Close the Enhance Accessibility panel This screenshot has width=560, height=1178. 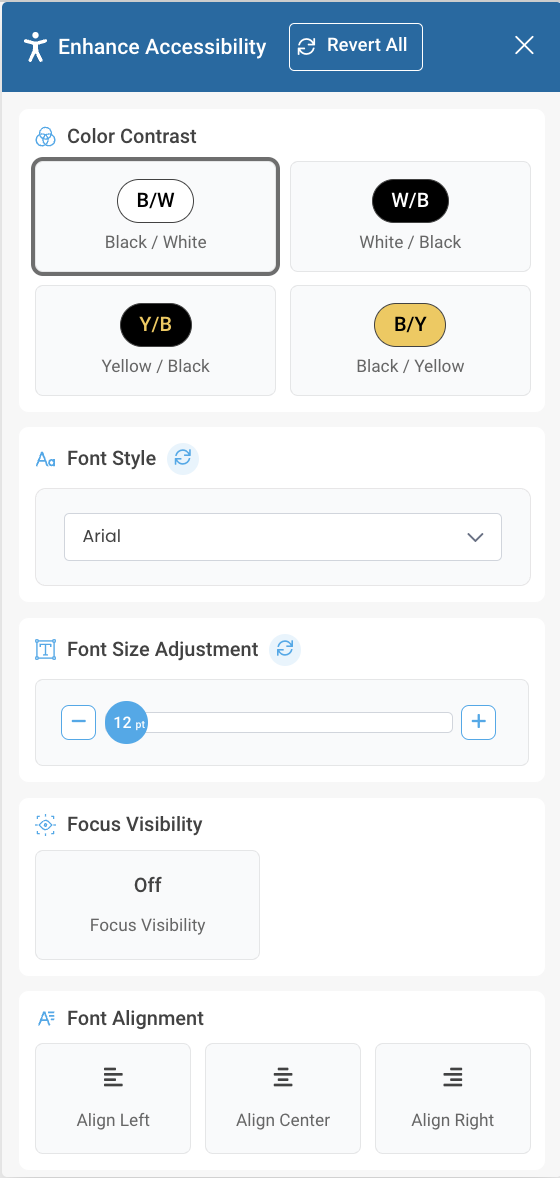pos(524,46)
